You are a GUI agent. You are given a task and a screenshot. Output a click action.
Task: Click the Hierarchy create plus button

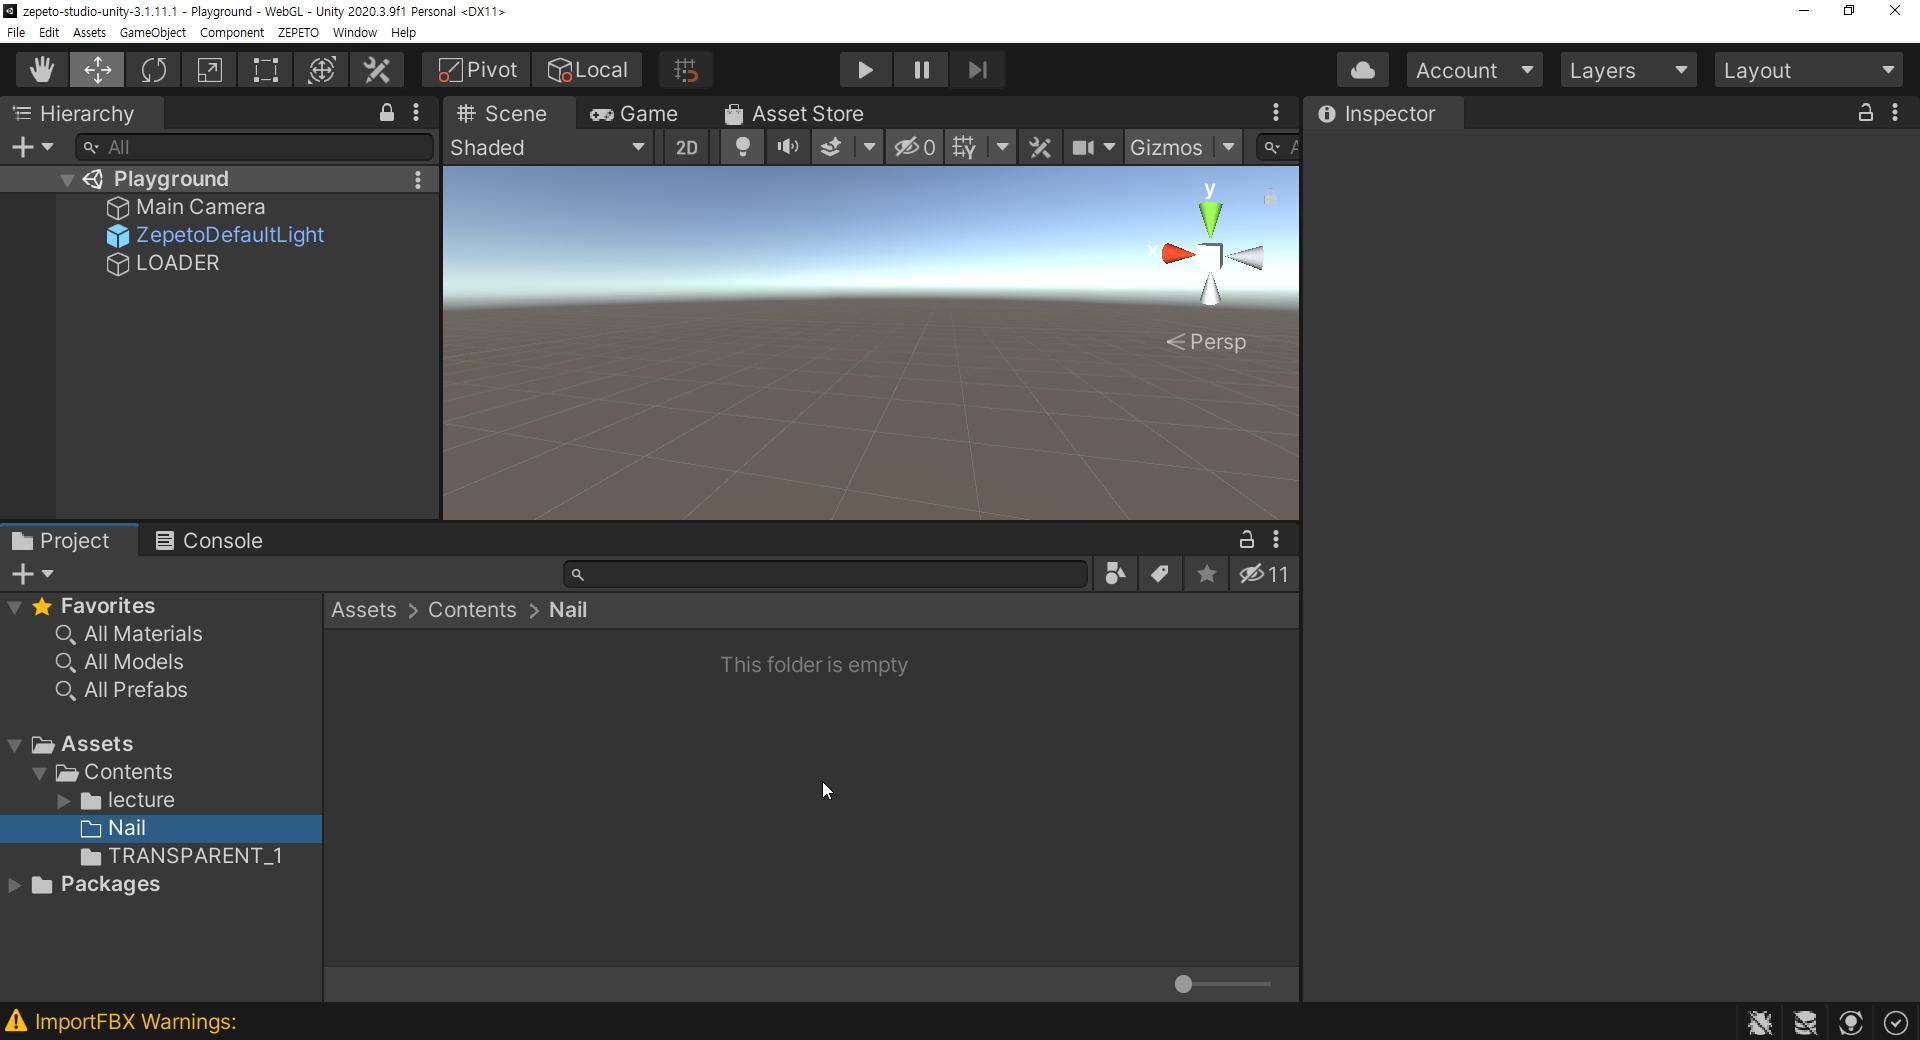(31, 147)
